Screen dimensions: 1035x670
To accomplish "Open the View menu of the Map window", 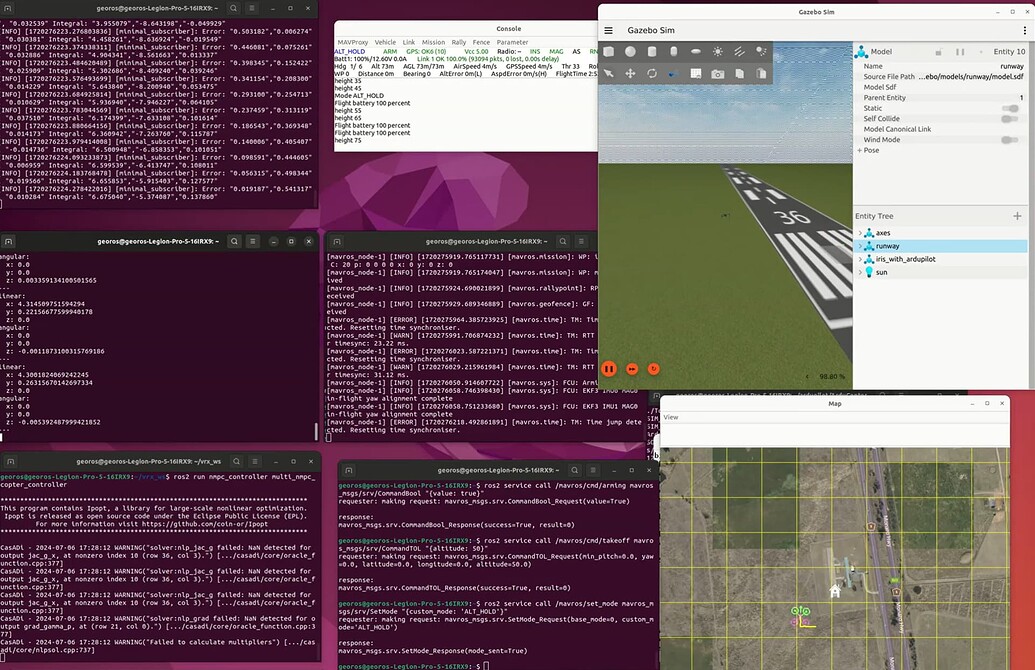I will 672,417.
